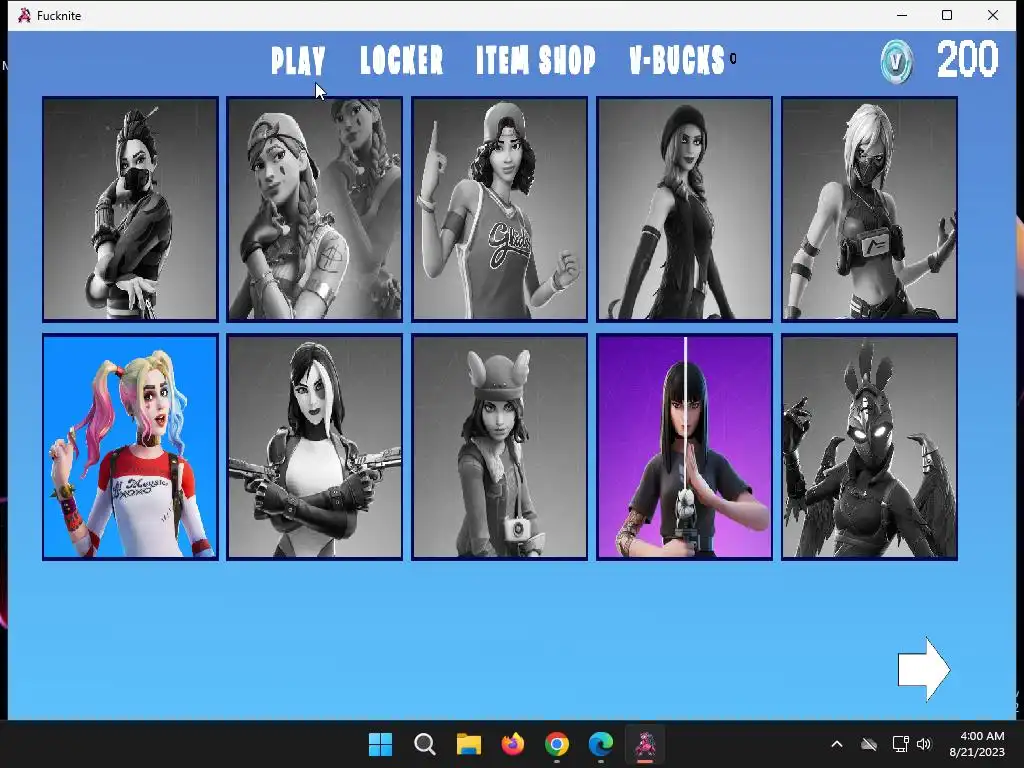Screen dimensions: 1024x768
Task: Close the game window
Action: click(993, 15)
